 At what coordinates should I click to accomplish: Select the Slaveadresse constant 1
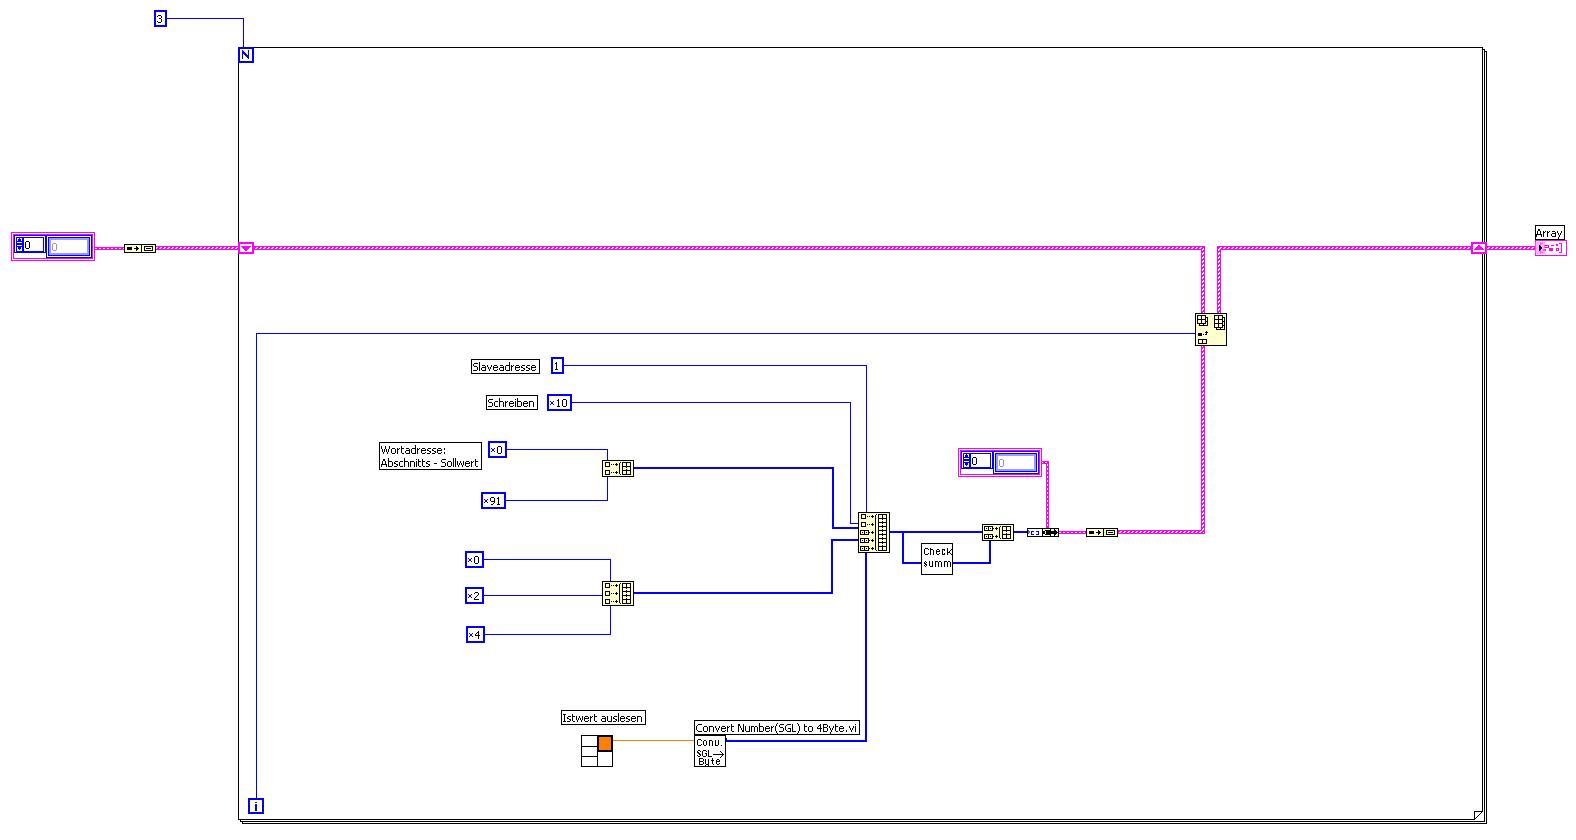pyautogui.click(x=557, y=366)
